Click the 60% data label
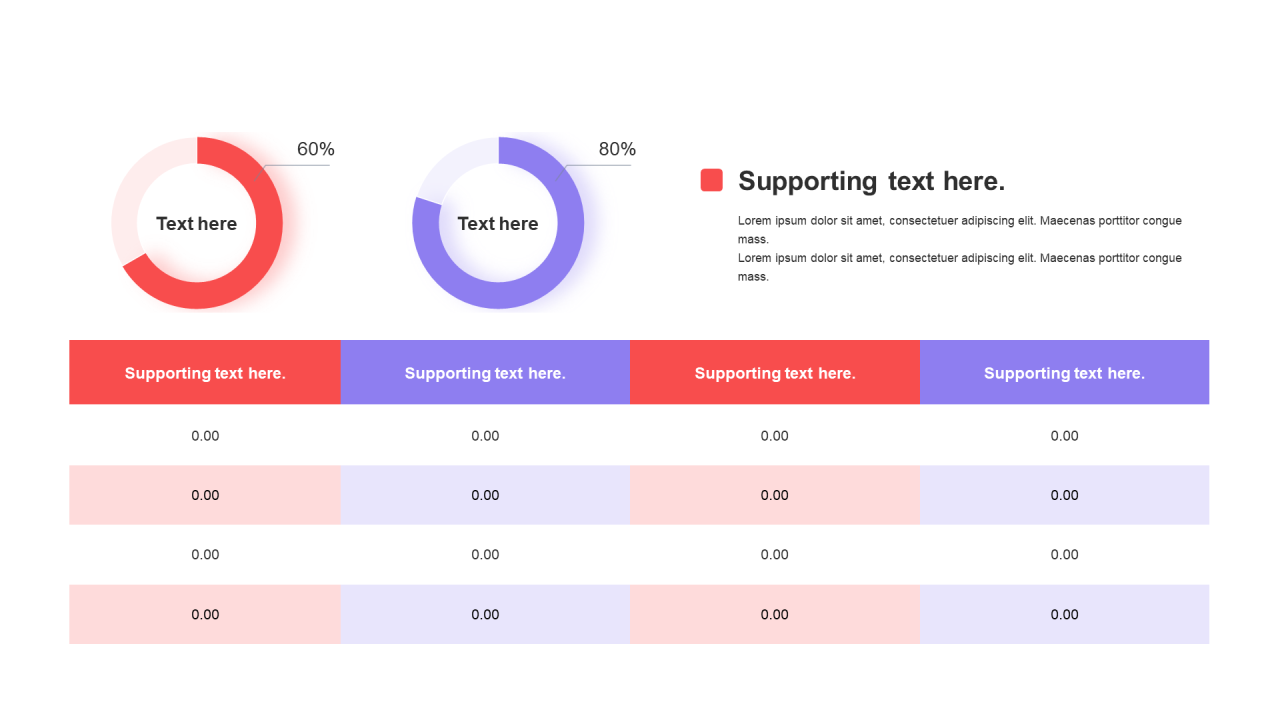 316,149
